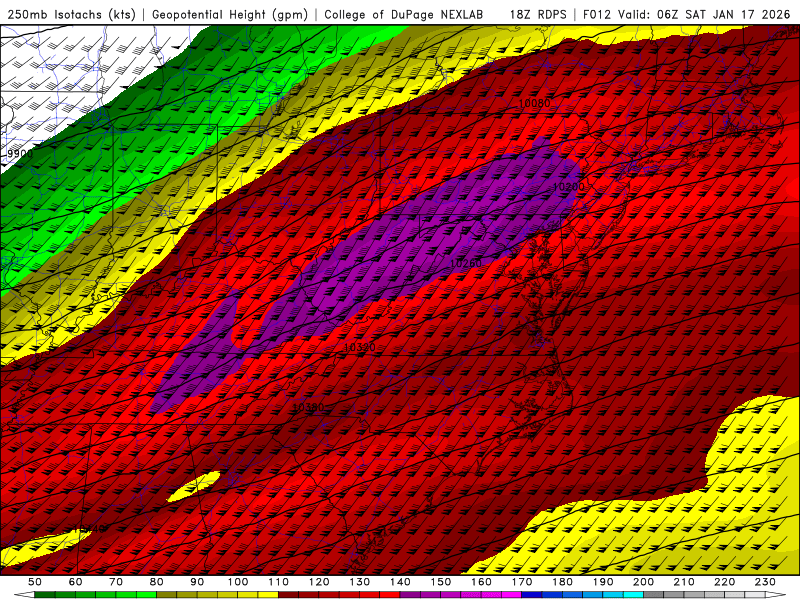Viewport: 800px width, 600px height.
Task: Click the 10080 height contour label
Action: (x=534, y=103)
